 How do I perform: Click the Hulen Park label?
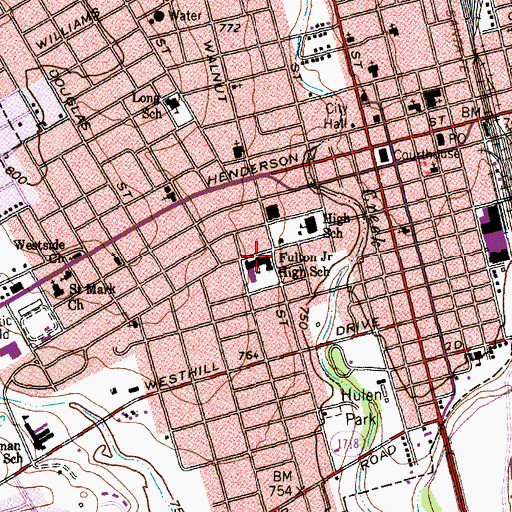[x=362, y=407]
